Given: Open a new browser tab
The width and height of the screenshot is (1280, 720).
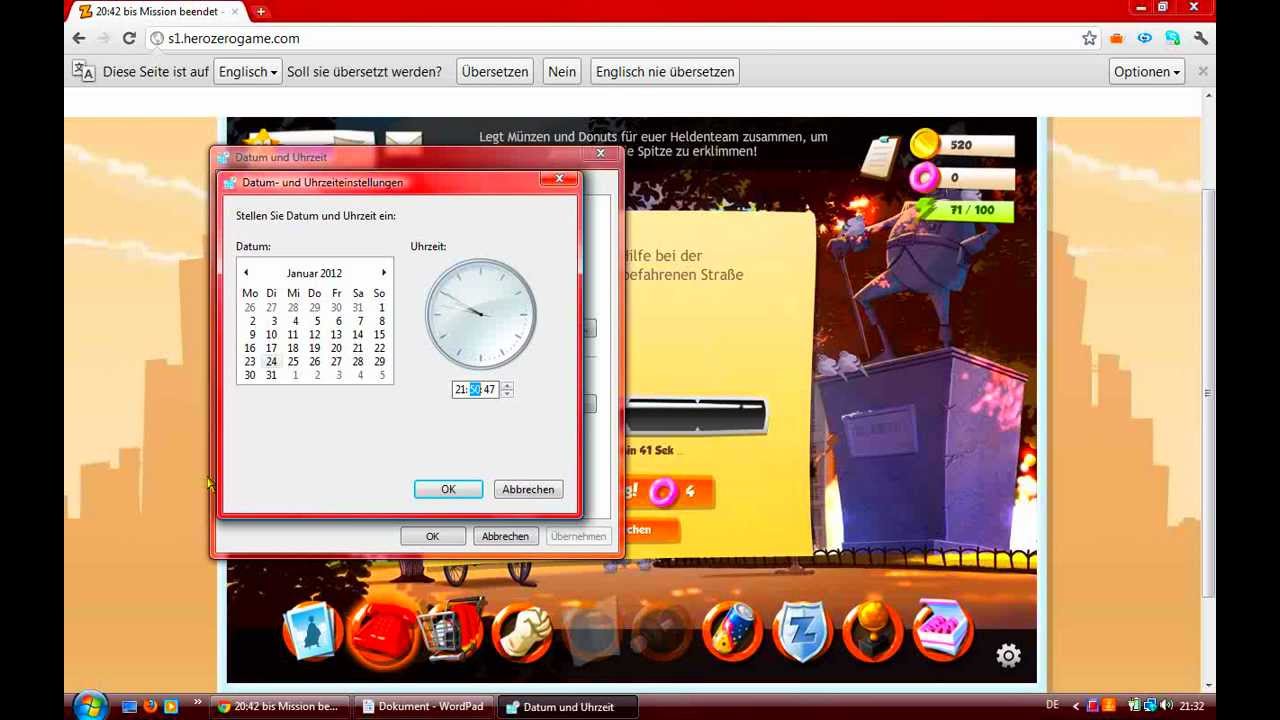Looking at the screenshot, I should (x=260, y=11).
